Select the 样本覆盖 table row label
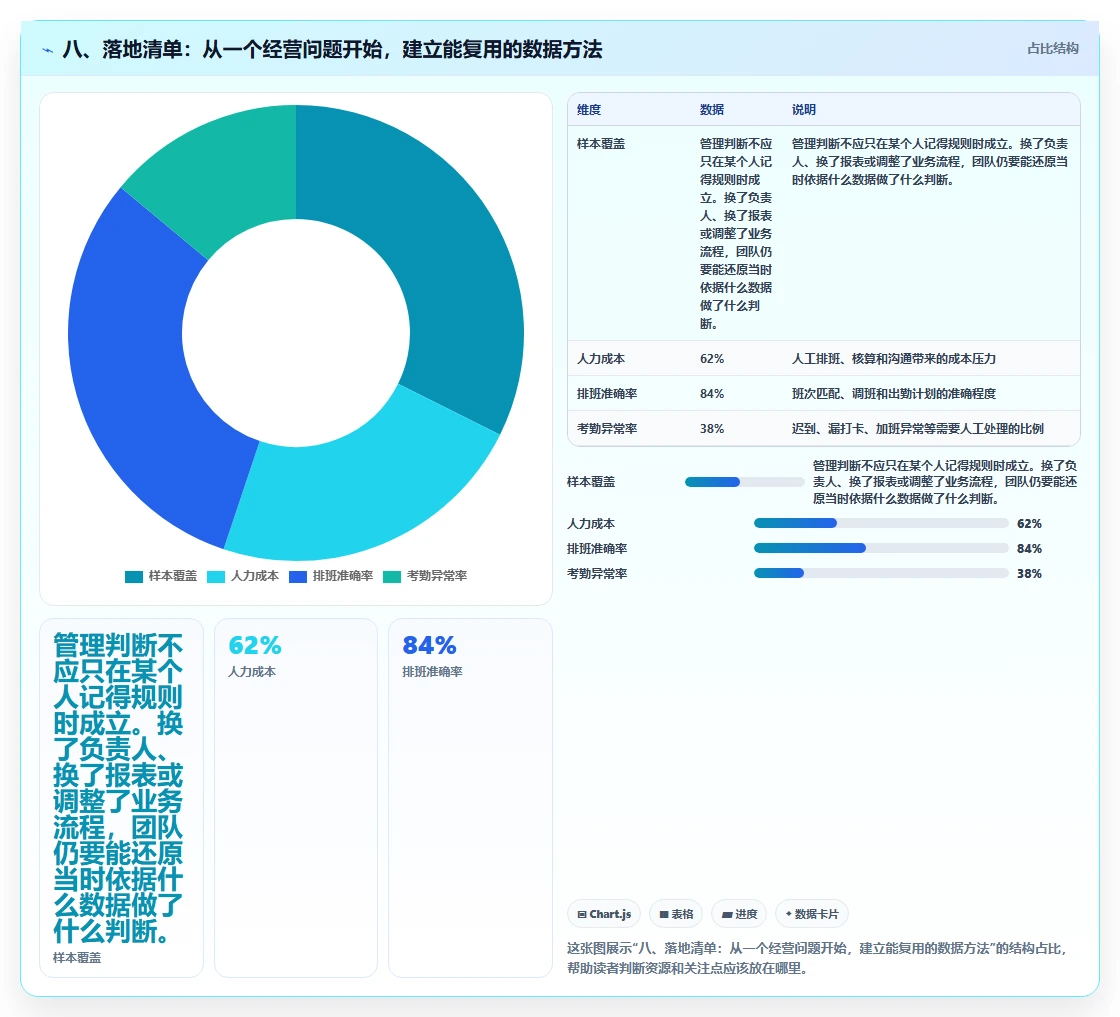This screenshot has height=1017, width=1120. click(x=601, y=144)
